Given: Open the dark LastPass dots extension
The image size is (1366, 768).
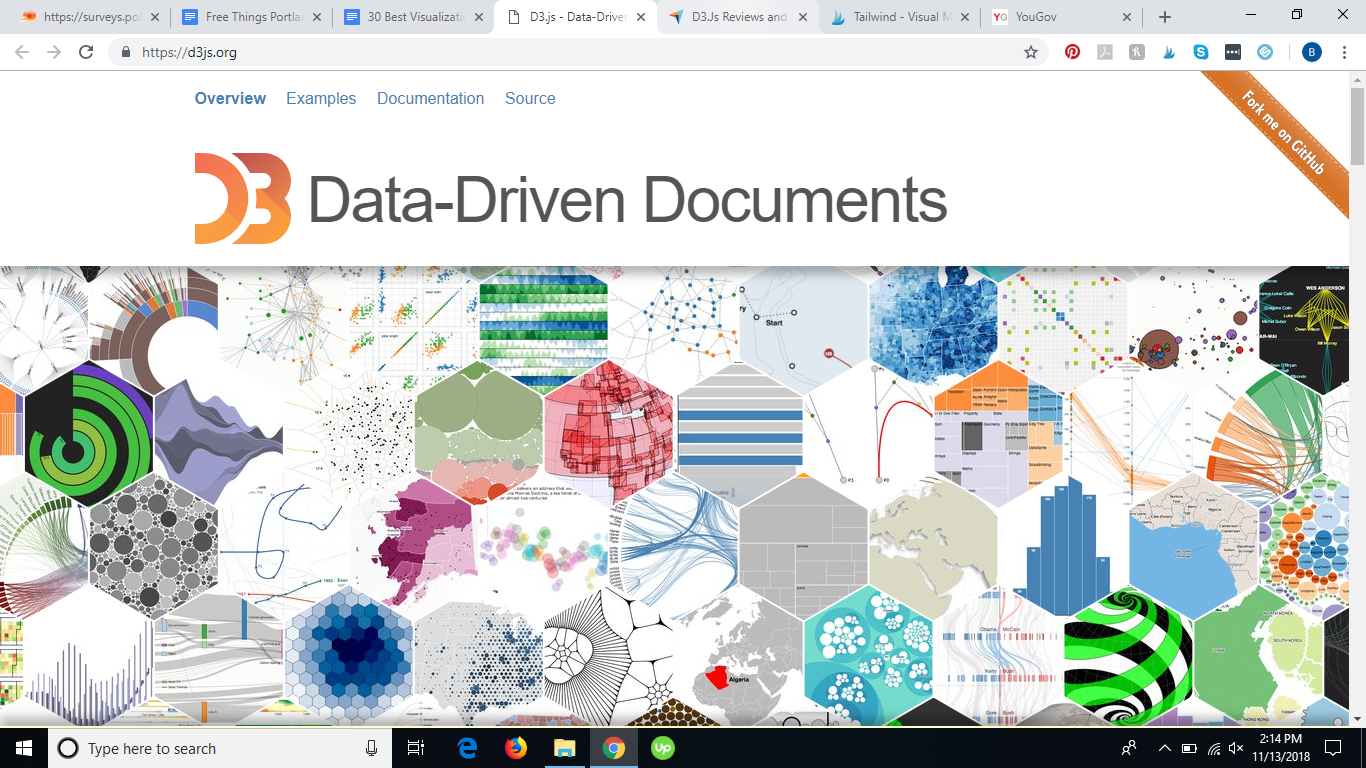Looking at the screenshot, I should (1233, 52).
